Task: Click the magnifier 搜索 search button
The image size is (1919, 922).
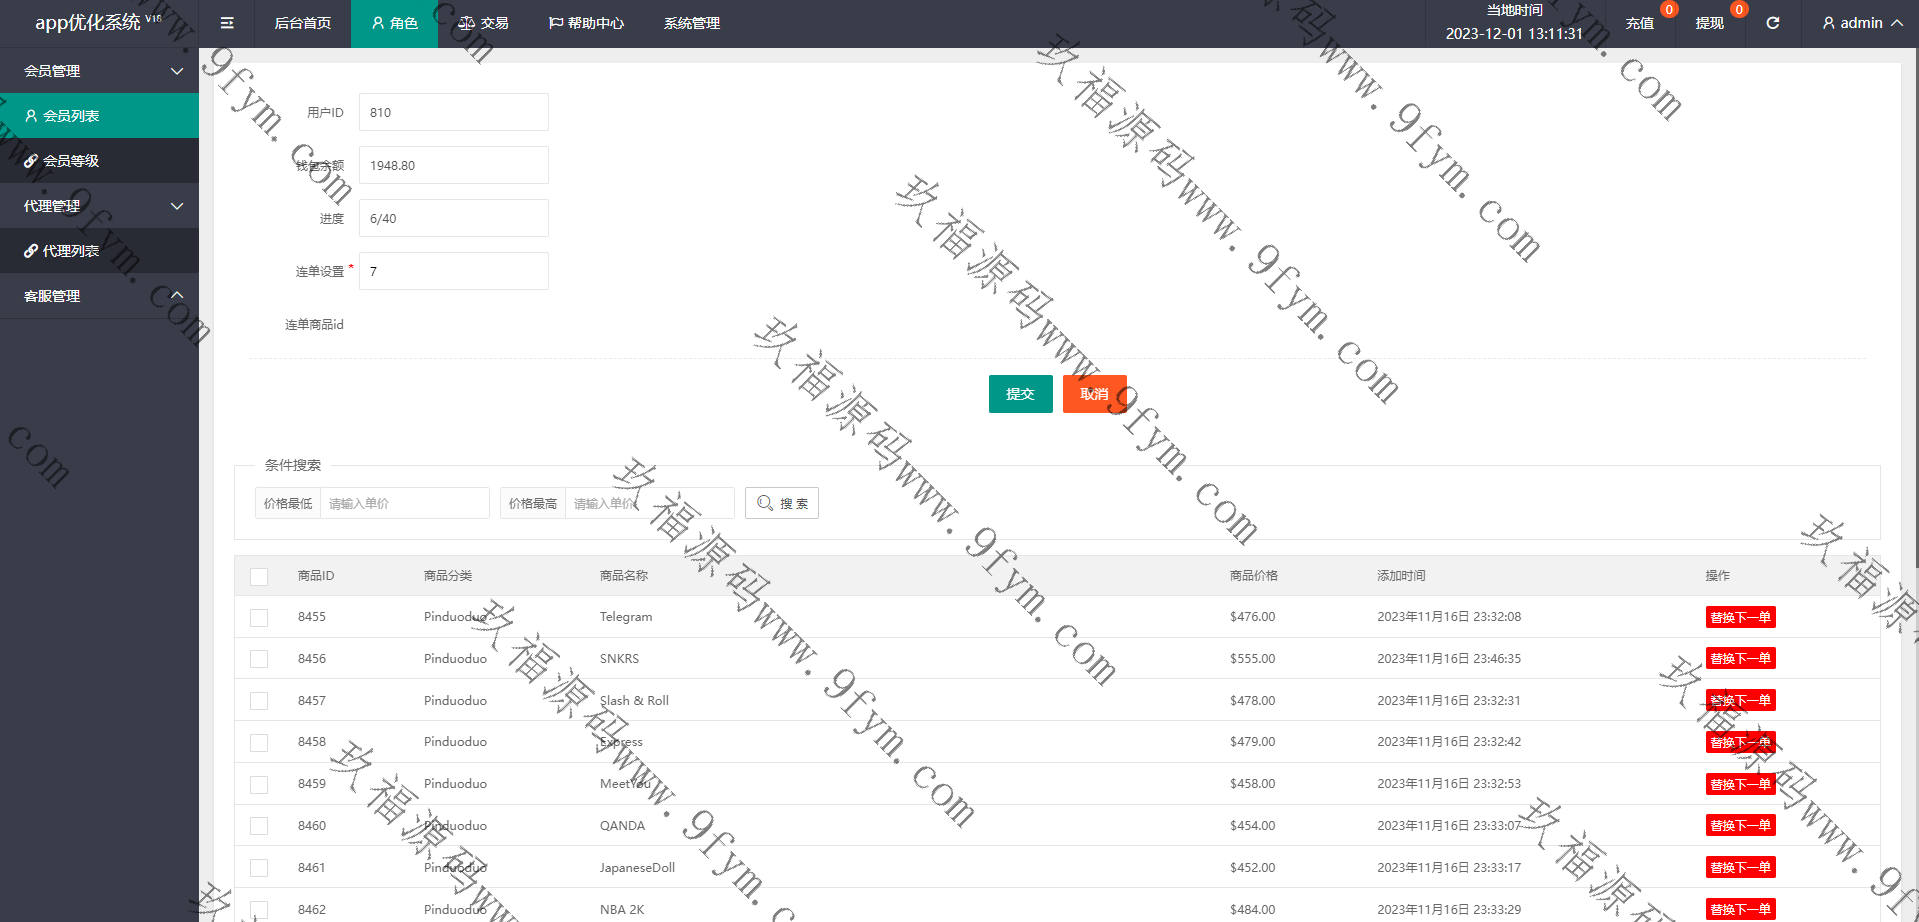Action: 781,503
